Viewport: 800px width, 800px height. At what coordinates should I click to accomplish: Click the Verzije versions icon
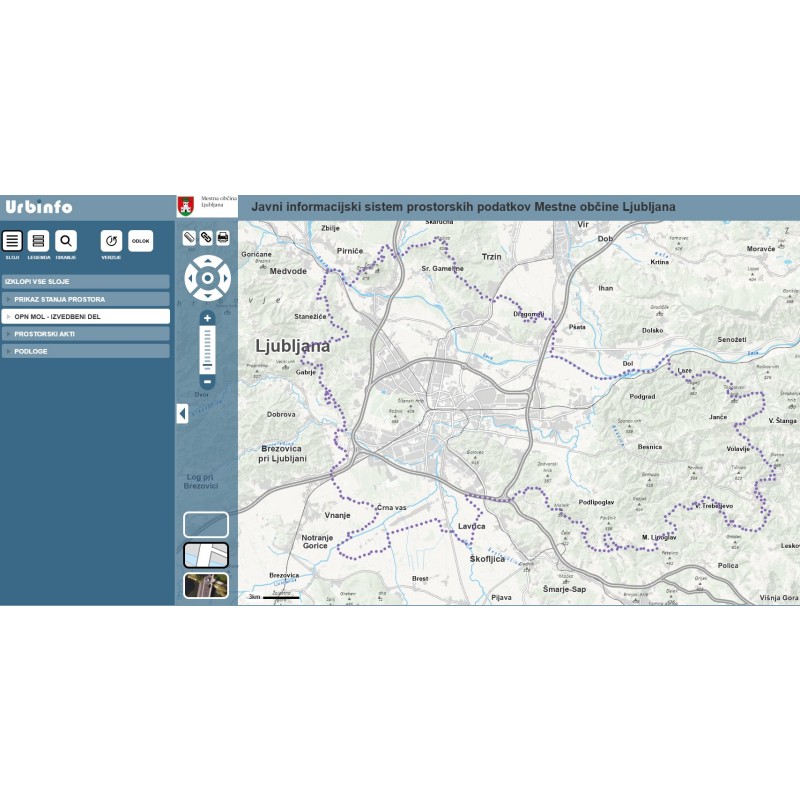coord(111,241)
